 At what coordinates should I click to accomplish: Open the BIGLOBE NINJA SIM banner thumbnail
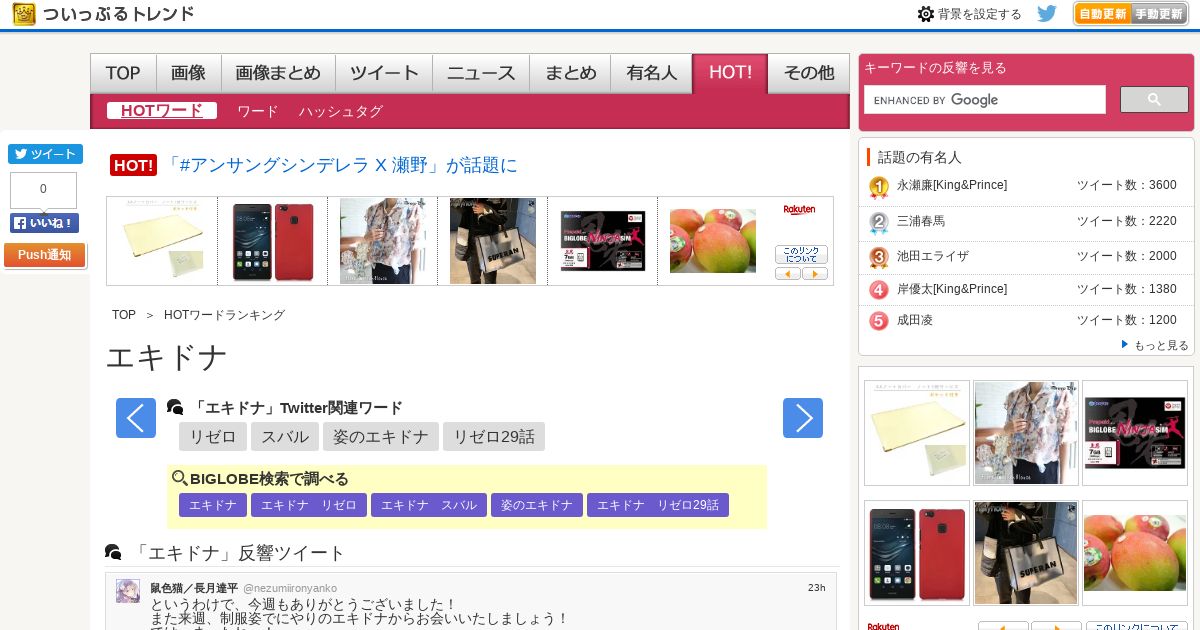point(603,241)
